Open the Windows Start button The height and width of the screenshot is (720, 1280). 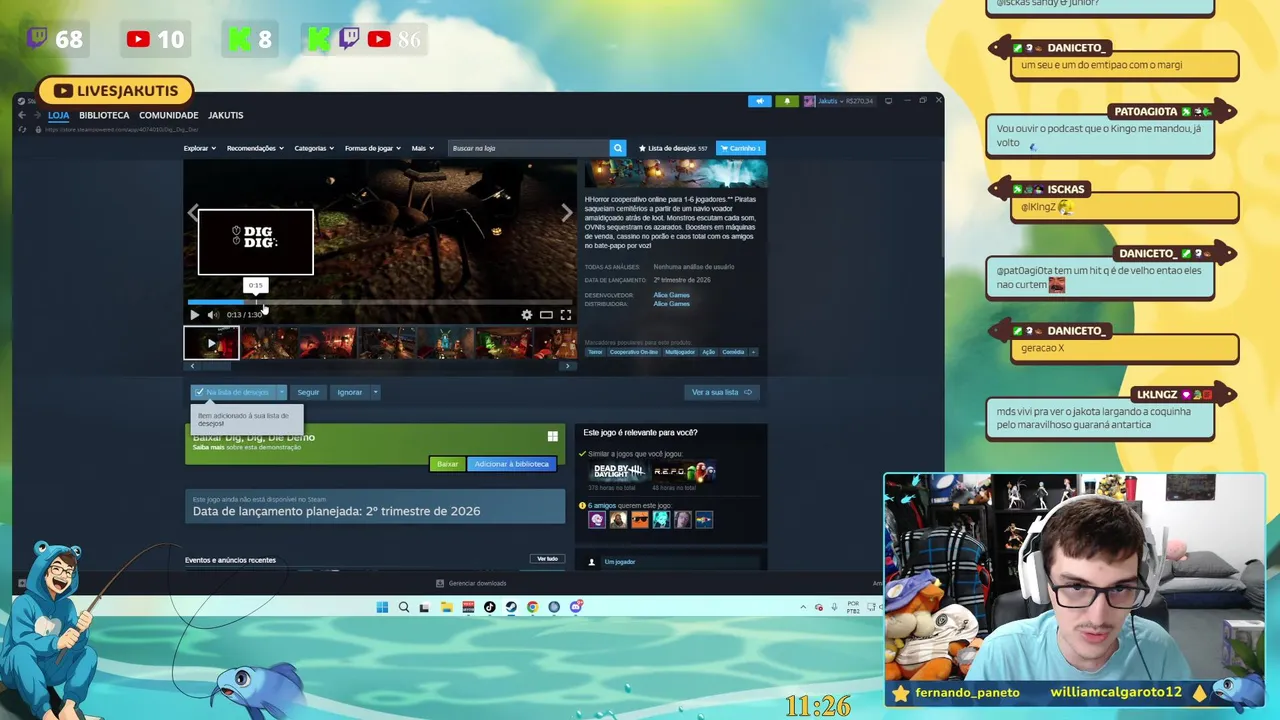coord(382,607)
